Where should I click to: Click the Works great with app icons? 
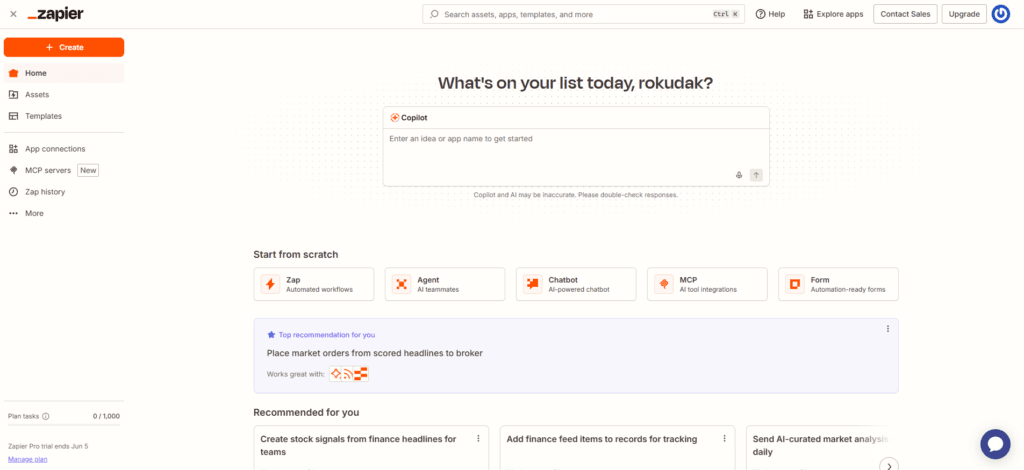tap(349, 374)
